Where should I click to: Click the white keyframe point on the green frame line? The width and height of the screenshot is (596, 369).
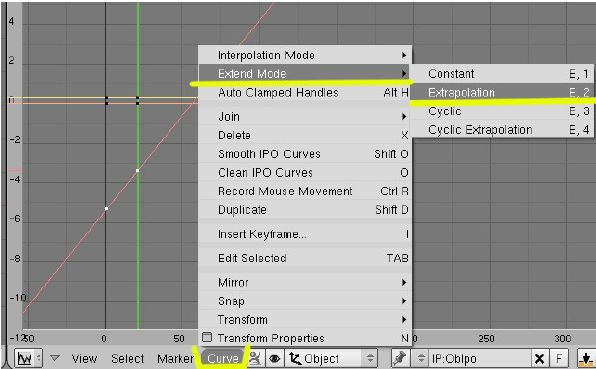(x=138, y=171)
